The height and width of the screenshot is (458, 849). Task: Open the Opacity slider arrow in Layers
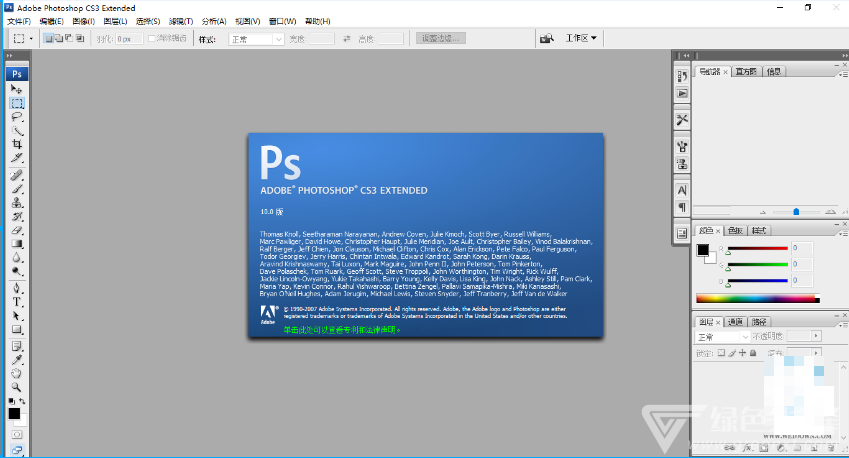[816, 336]
